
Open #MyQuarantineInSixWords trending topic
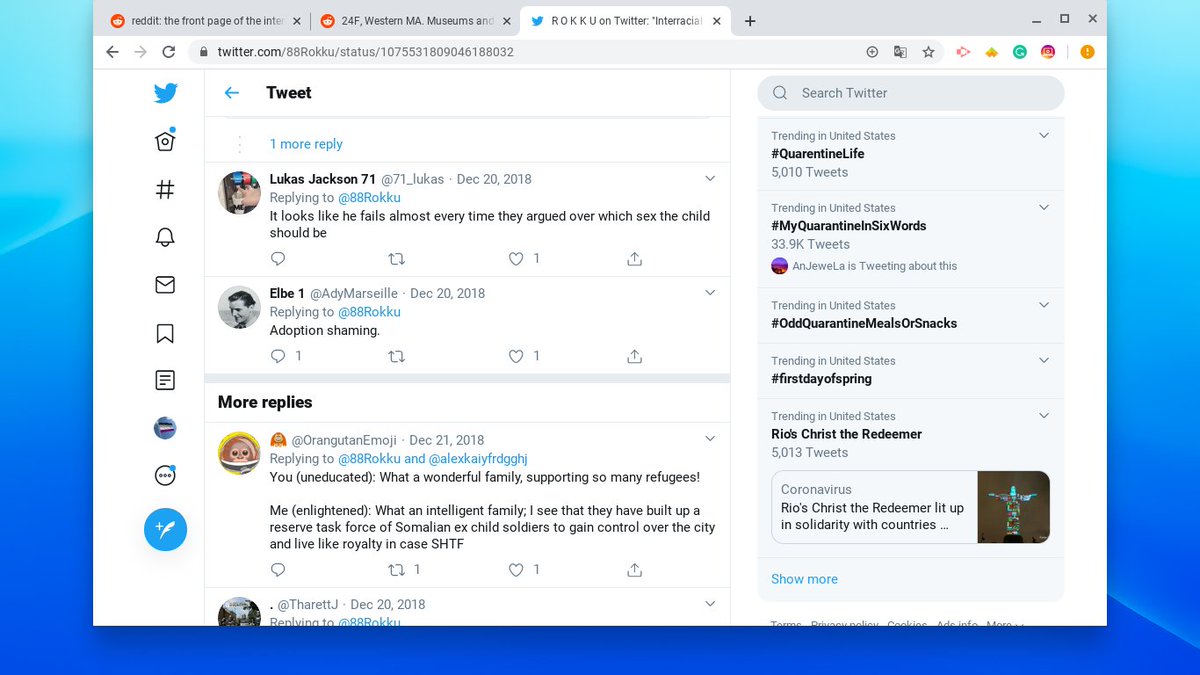849,226
